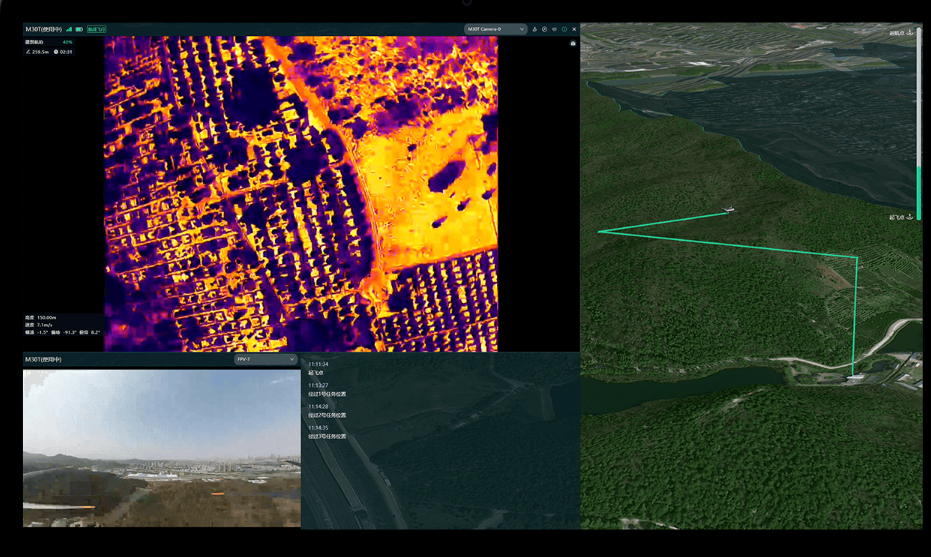Open the M30T Camera-0 dropdown
The image size is (931, 557).
click(496, 29)
